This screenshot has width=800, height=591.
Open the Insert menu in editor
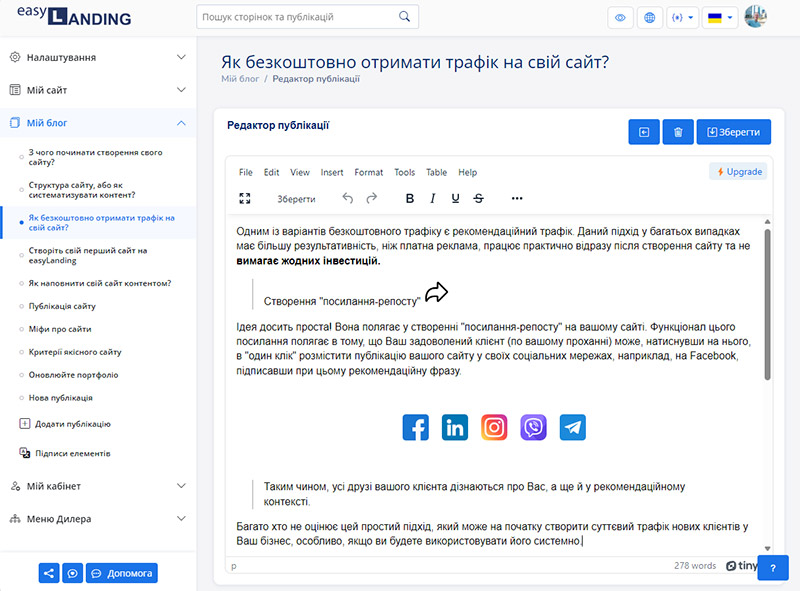coord(332,172)
